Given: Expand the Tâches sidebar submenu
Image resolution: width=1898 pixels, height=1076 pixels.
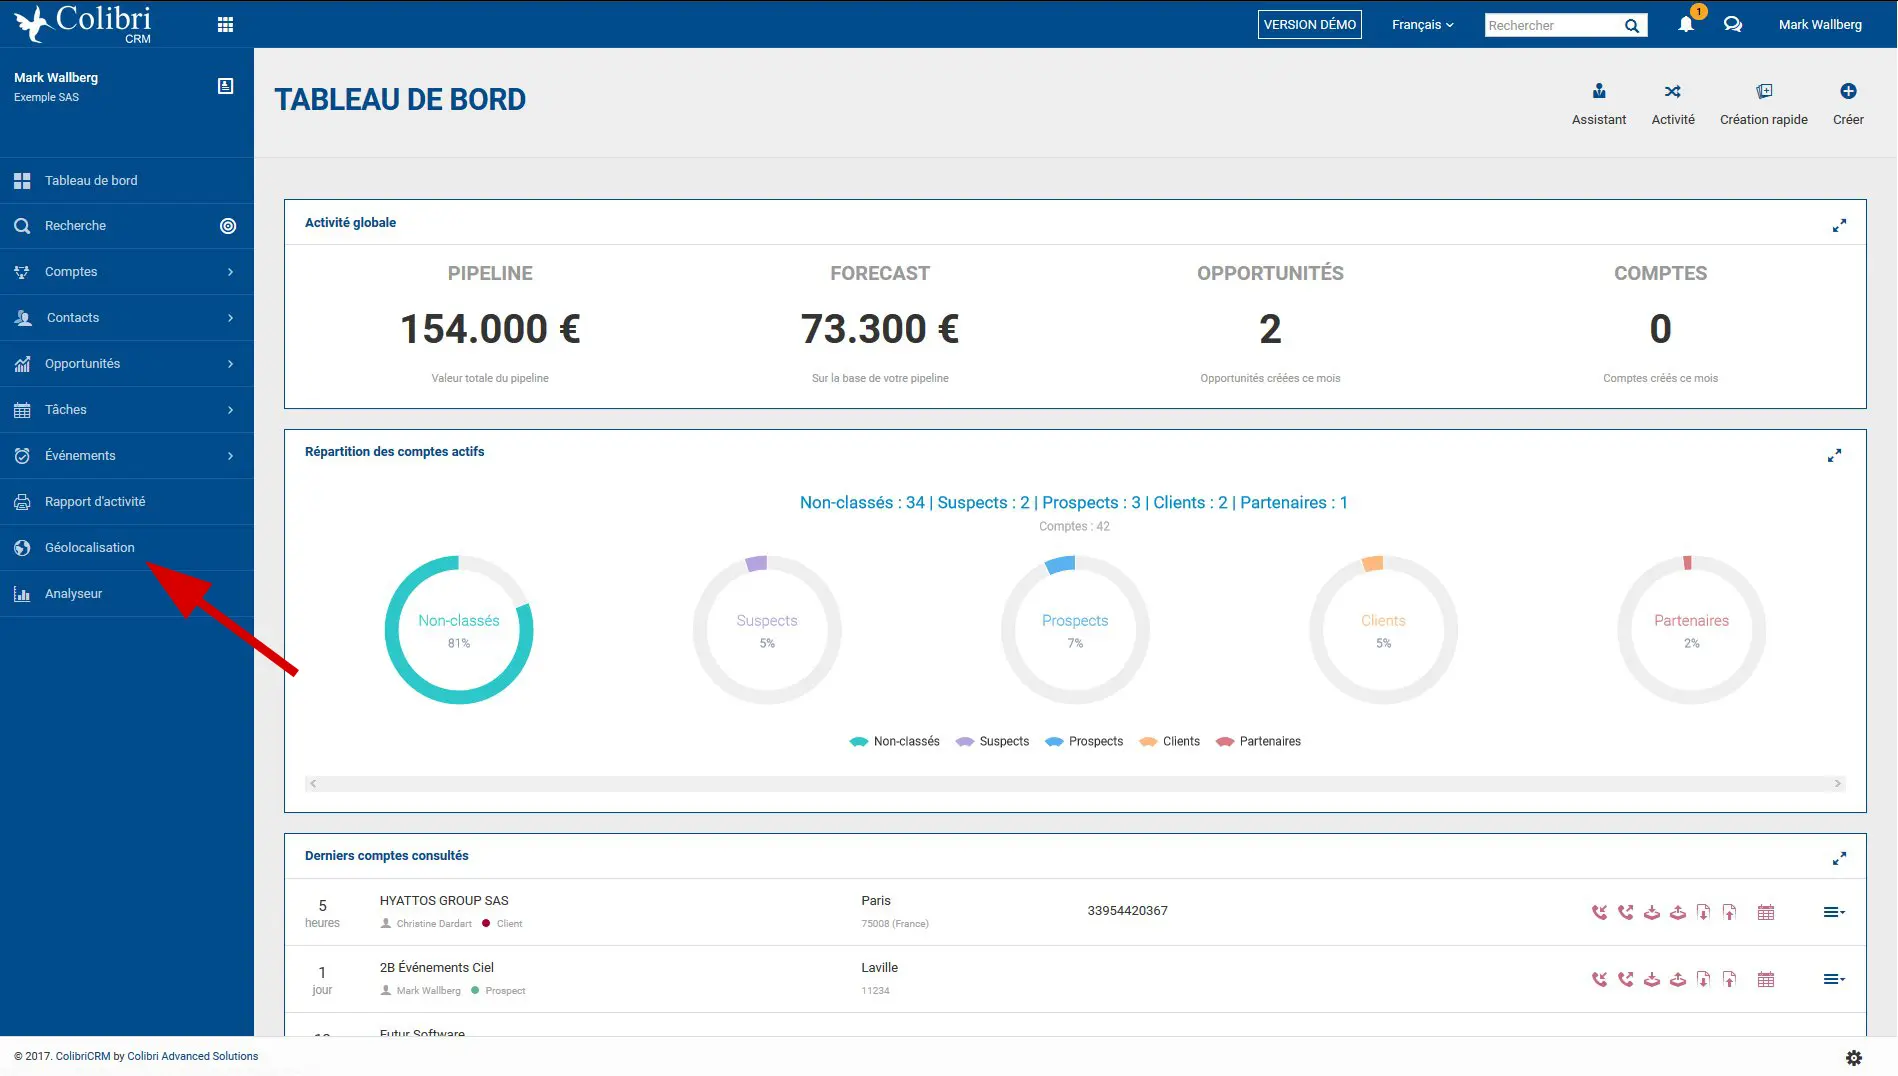Looking at the screenshot, I should coord(230,410).
